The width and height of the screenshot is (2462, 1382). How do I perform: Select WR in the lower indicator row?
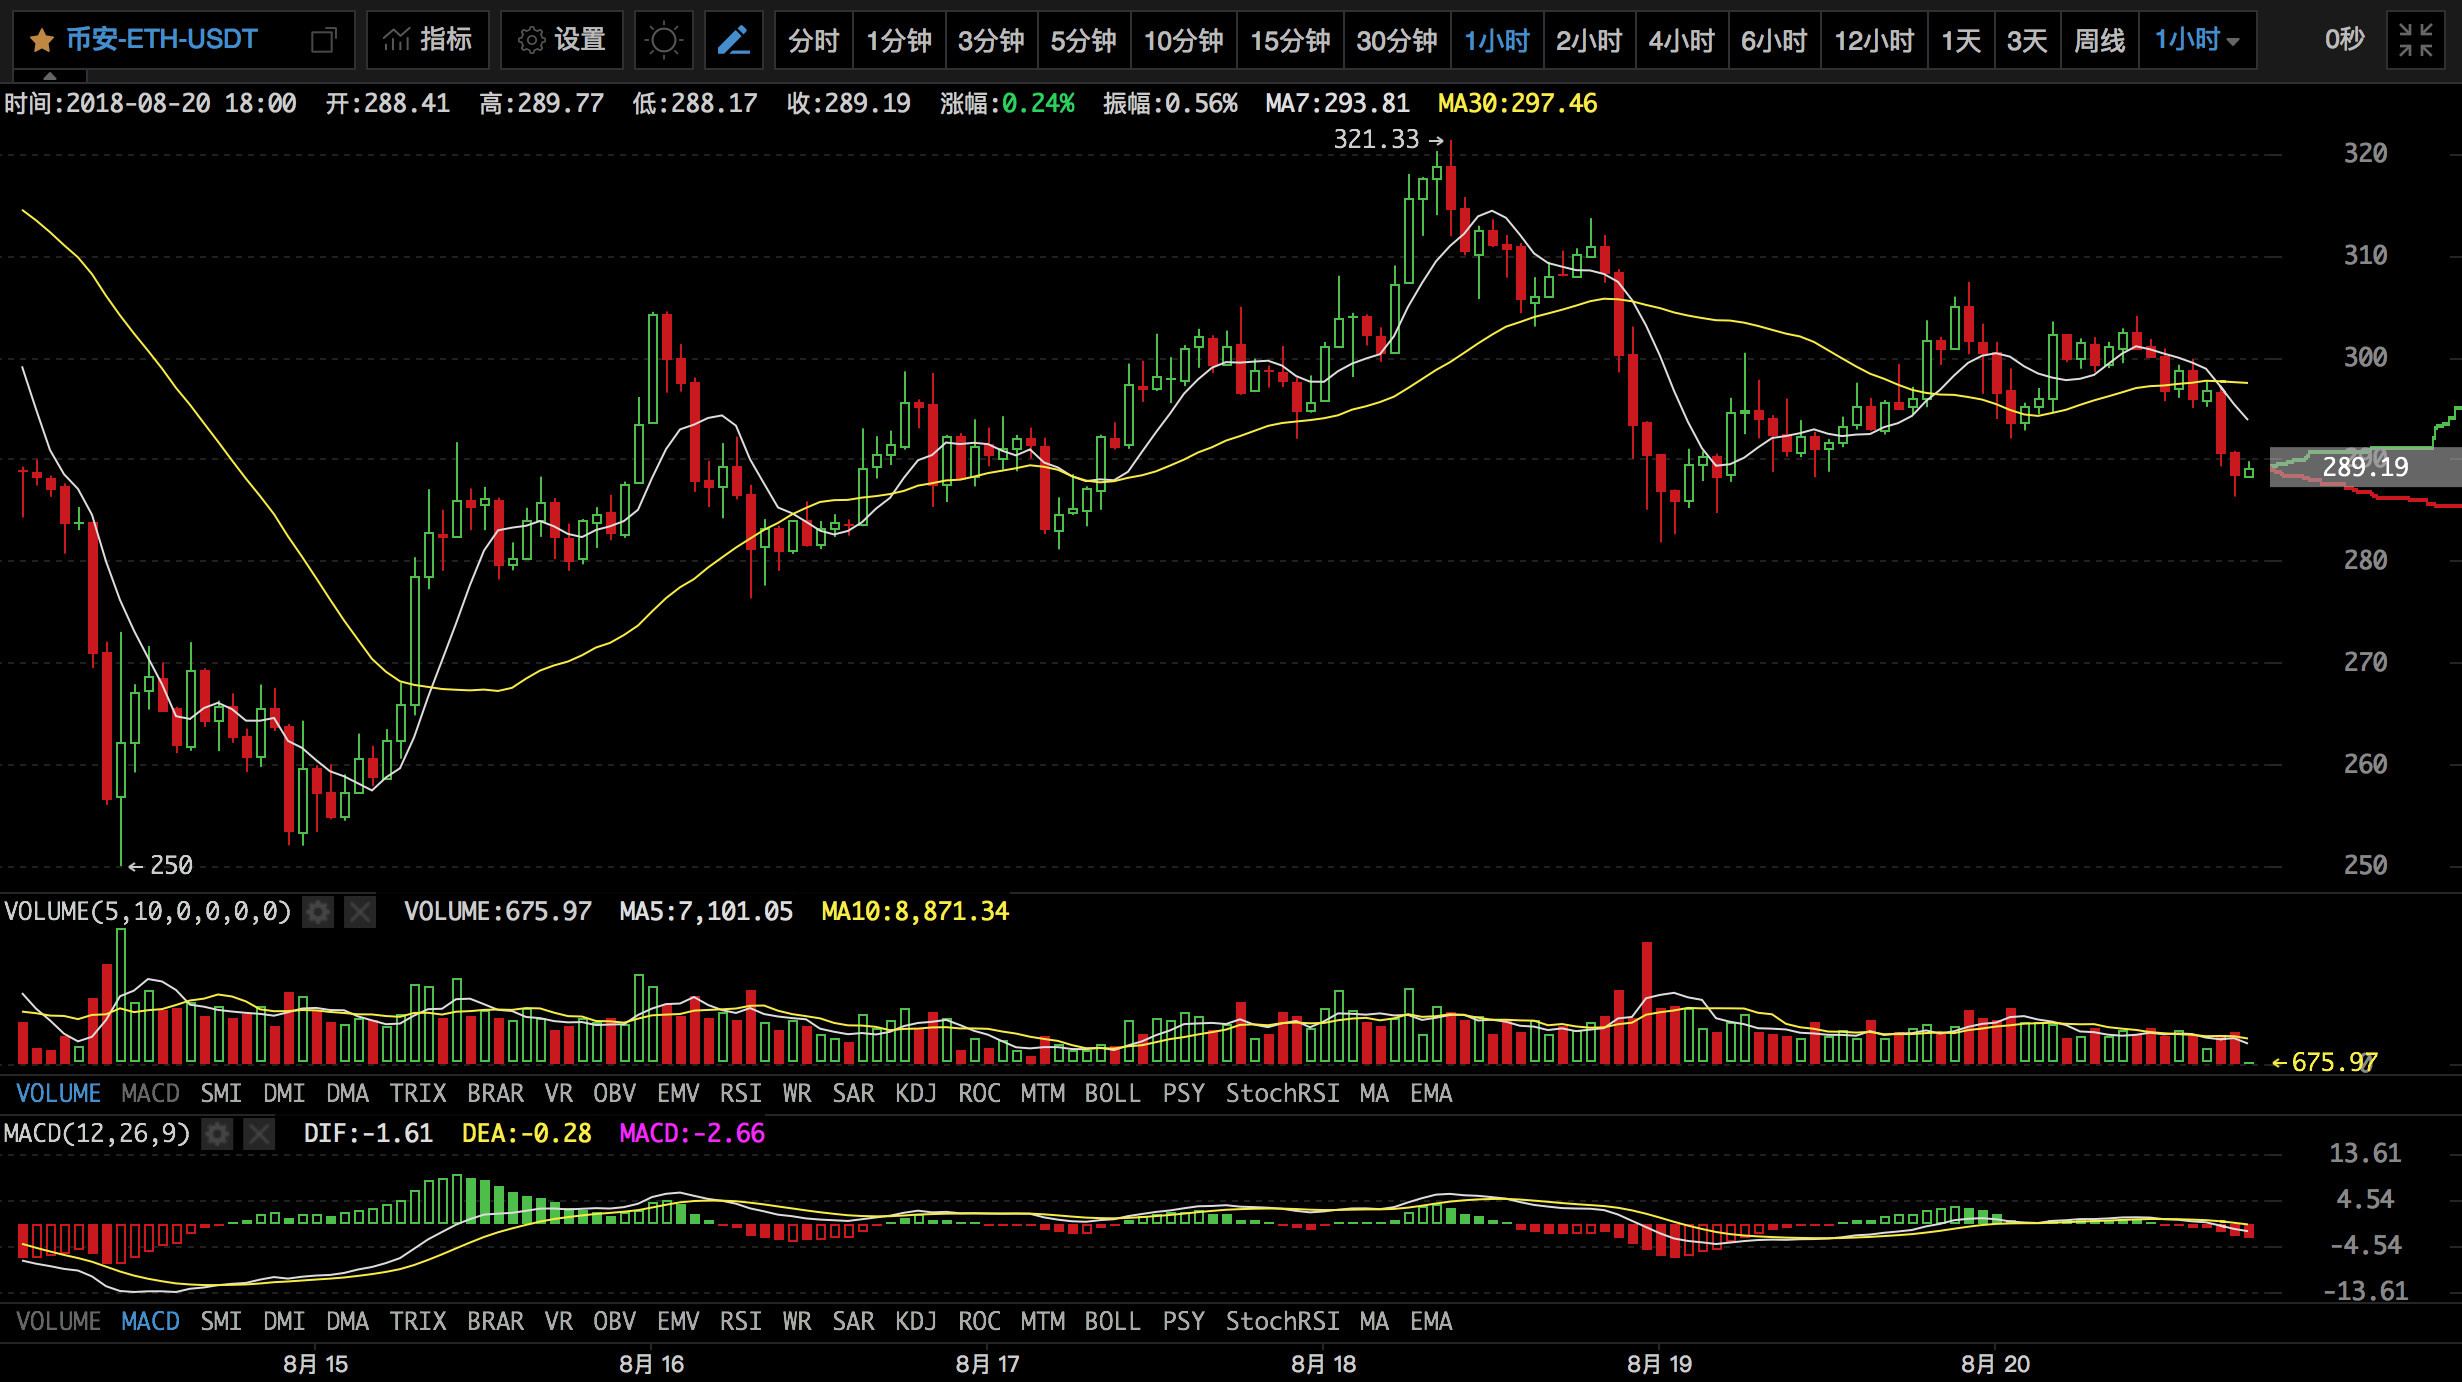797,1321
